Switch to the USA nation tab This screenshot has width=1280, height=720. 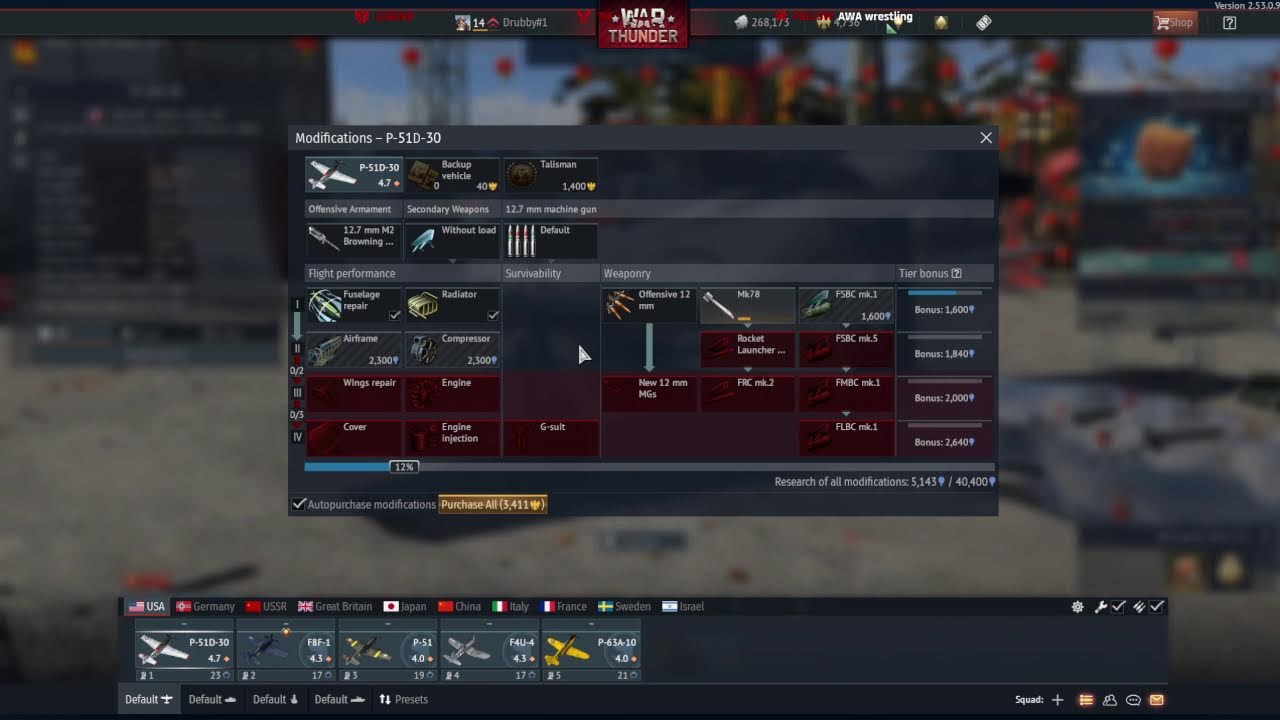147,606
